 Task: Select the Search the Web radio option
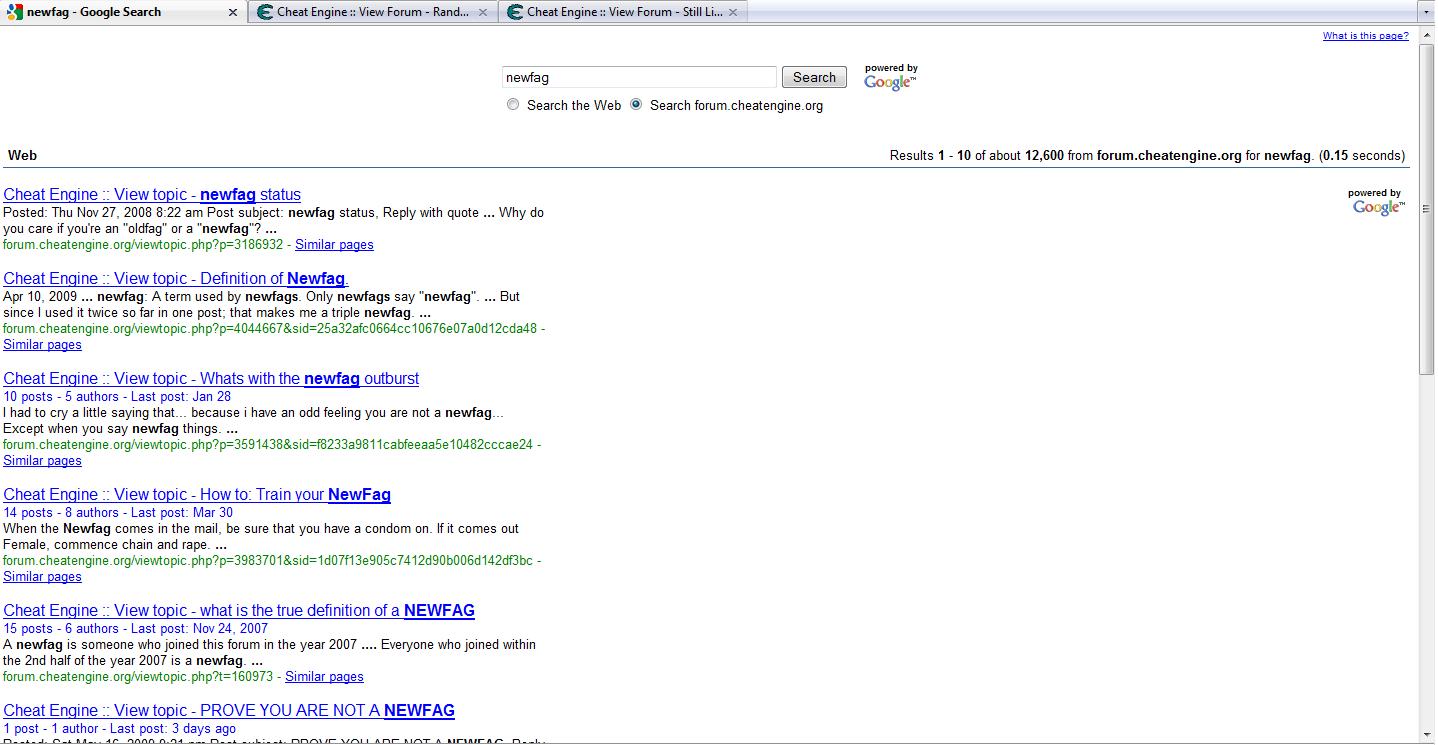click(513, 105)
